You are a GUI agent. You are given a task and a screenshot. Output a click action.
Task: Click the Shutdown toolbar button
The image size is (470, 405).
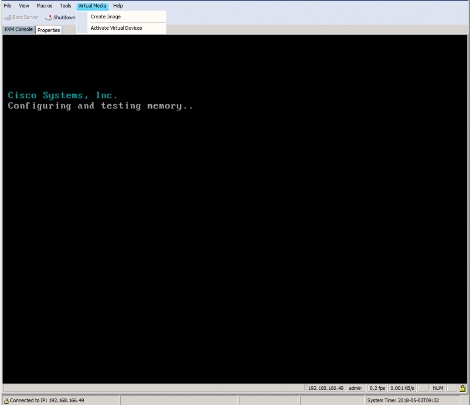click(x=60, y=17)
